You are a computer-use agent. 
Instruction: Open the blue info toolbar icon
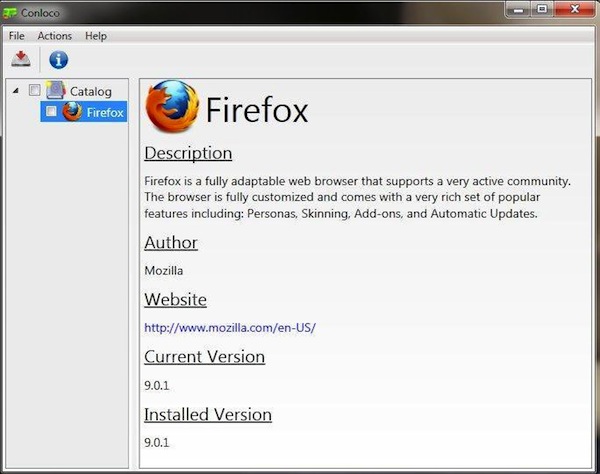pyautogui.click(x=59, y=60)
